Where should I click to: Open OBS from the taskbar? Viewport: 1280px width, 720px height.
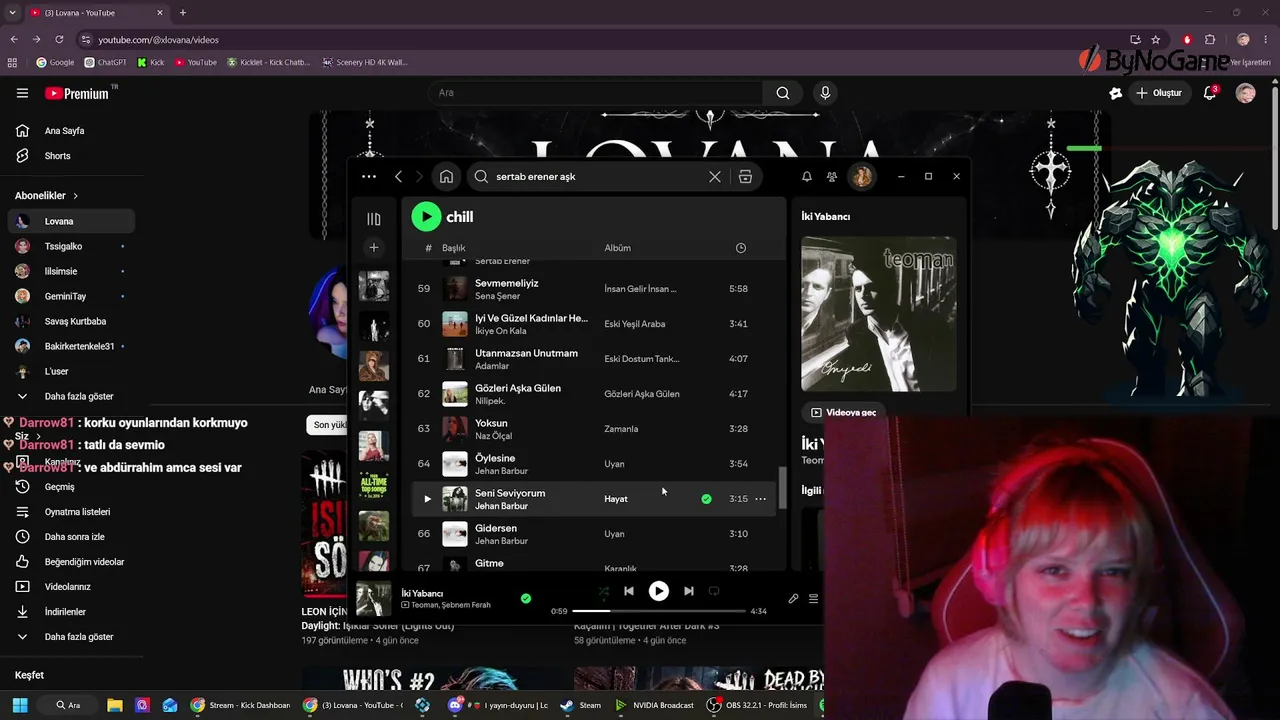coord(757,705)
